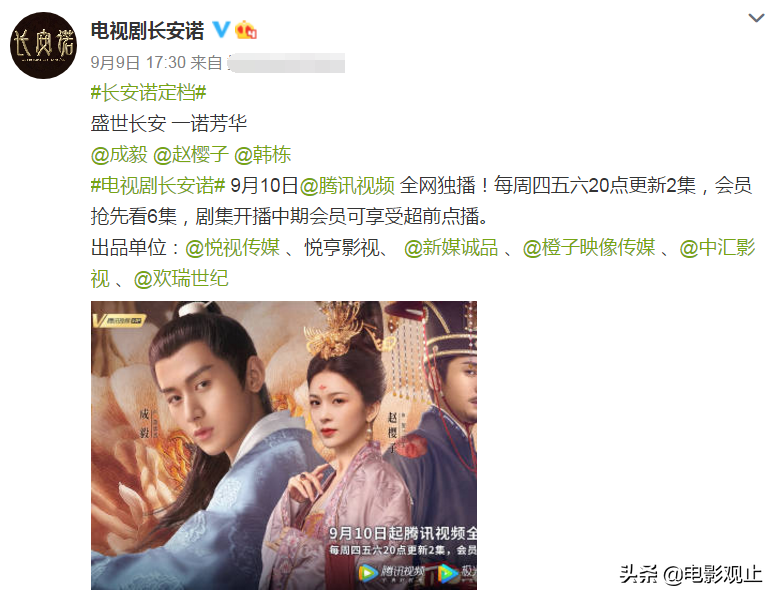Click the crown membership badge icon
Image resolution: width=779 pixels, height=601 pixels.
click(x=246, y=30)
